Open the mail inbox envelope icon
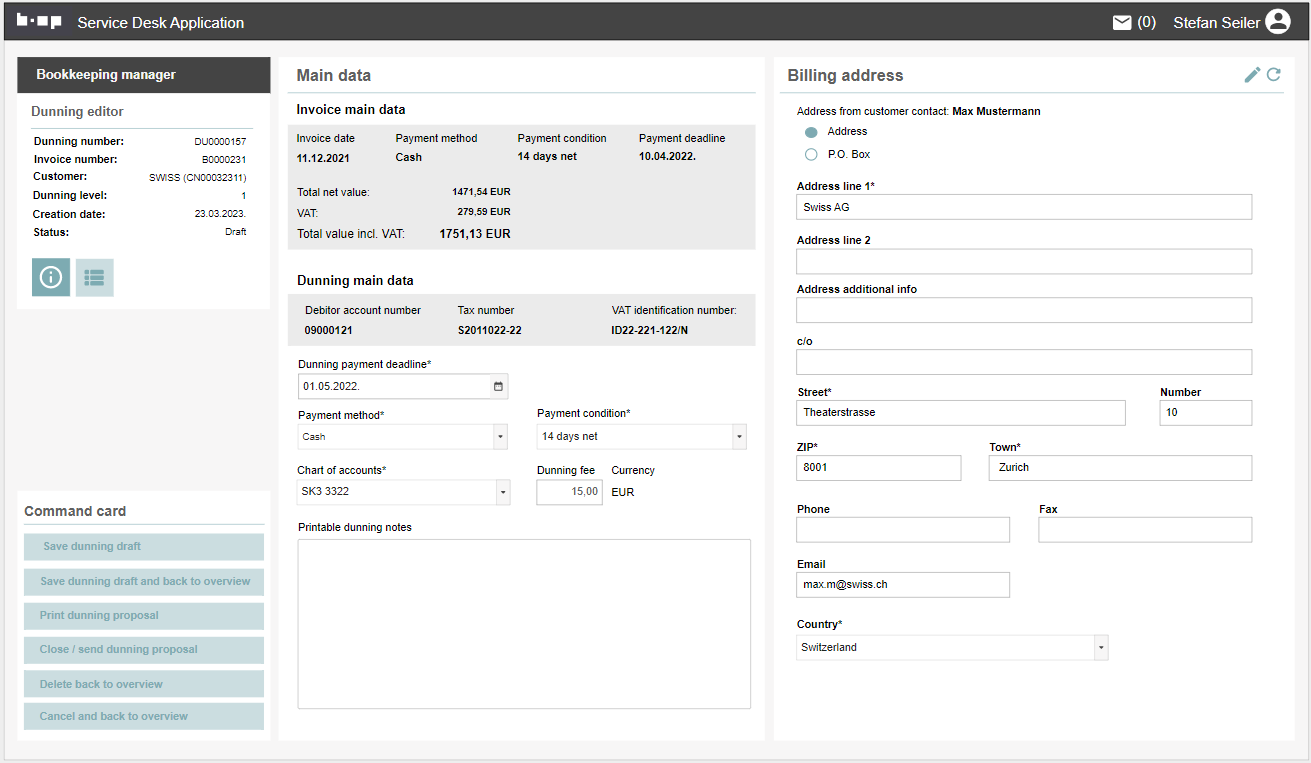 point(1122,22)
